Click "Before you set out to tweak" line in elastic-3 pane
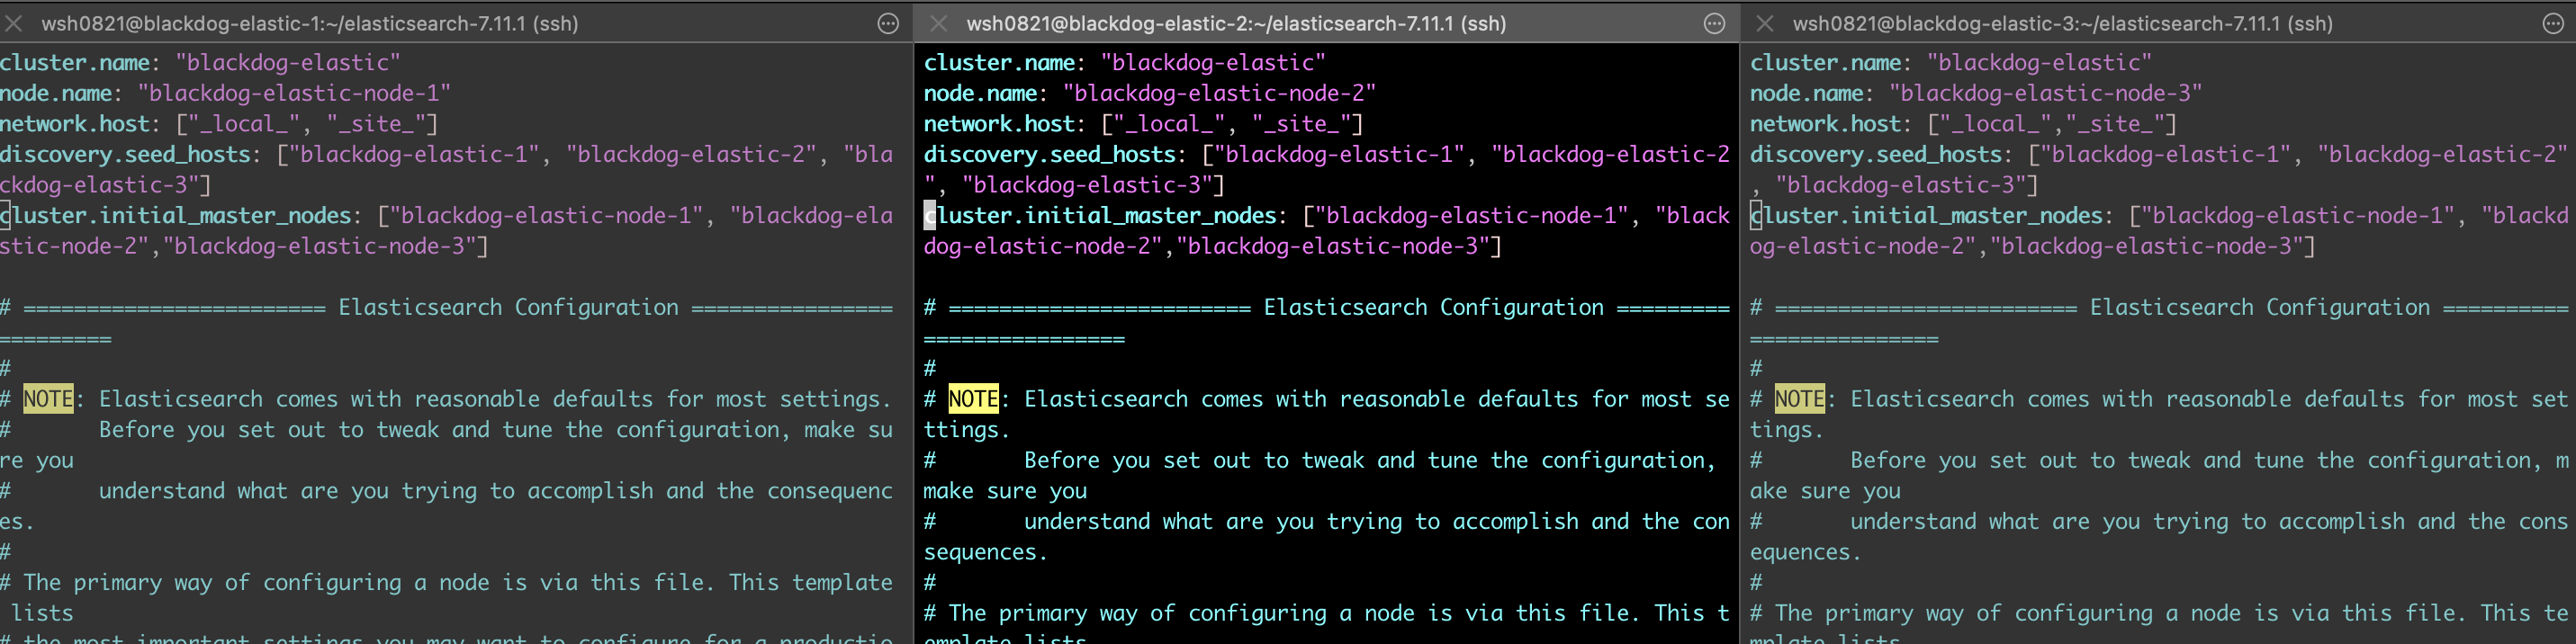The height and width of the screenshot is (644, 2576). [x=2160, y=460]
